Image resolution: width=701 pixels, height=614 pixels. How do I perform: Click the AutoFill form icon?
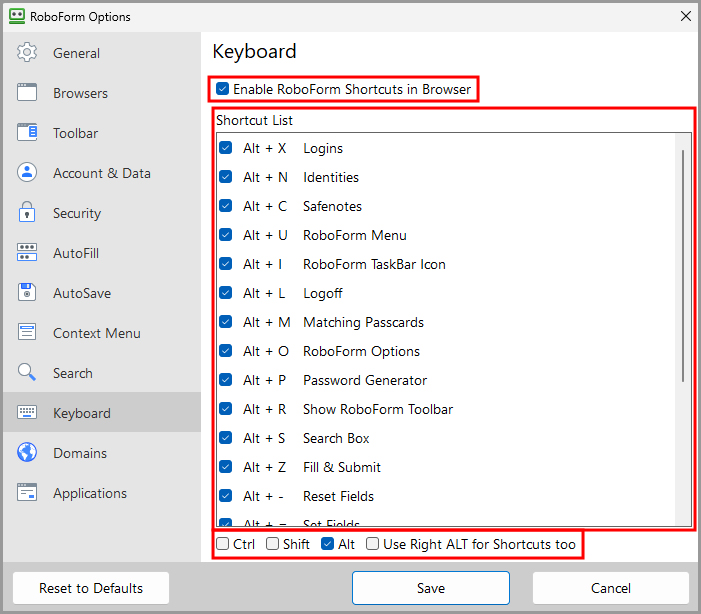coord(27,252)
